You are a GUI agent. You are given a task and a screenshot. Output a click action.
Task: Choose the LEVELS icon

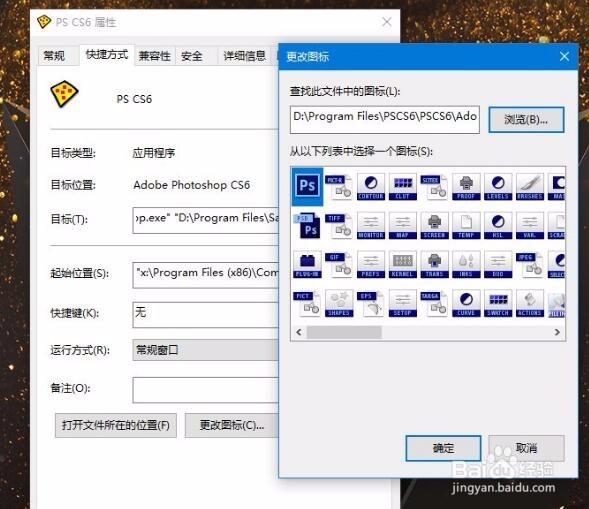point(498,186)
